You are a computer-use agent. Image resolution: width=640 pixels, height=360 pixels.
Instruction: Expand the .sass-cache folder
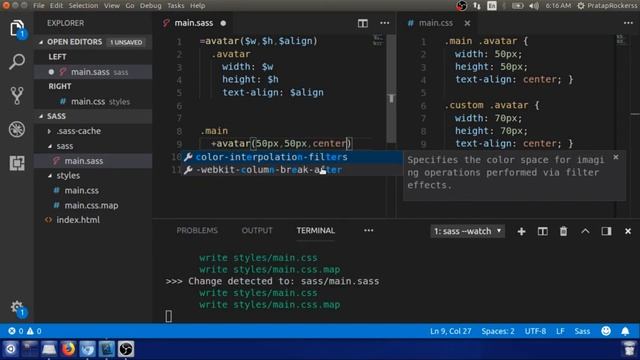pyautogui.click(x=49, y=131)
